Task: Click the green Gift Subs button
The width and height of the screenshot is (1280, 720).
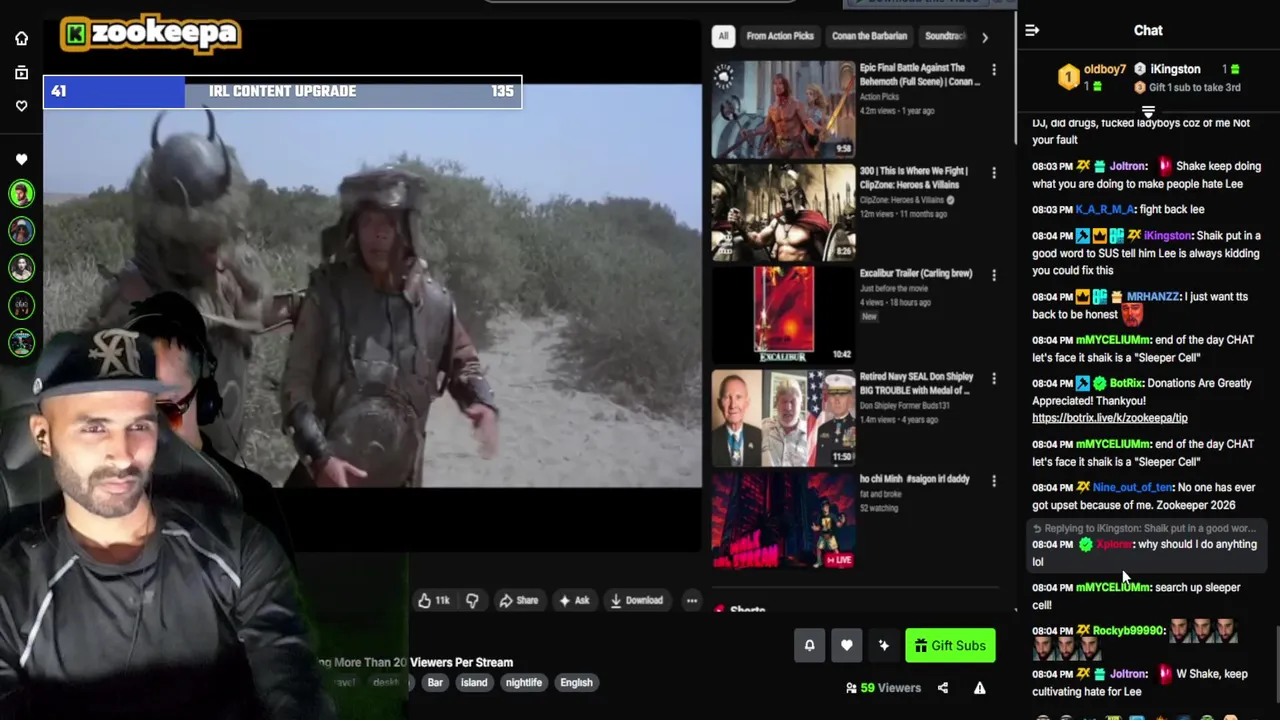Action: (x=950, y=646)
